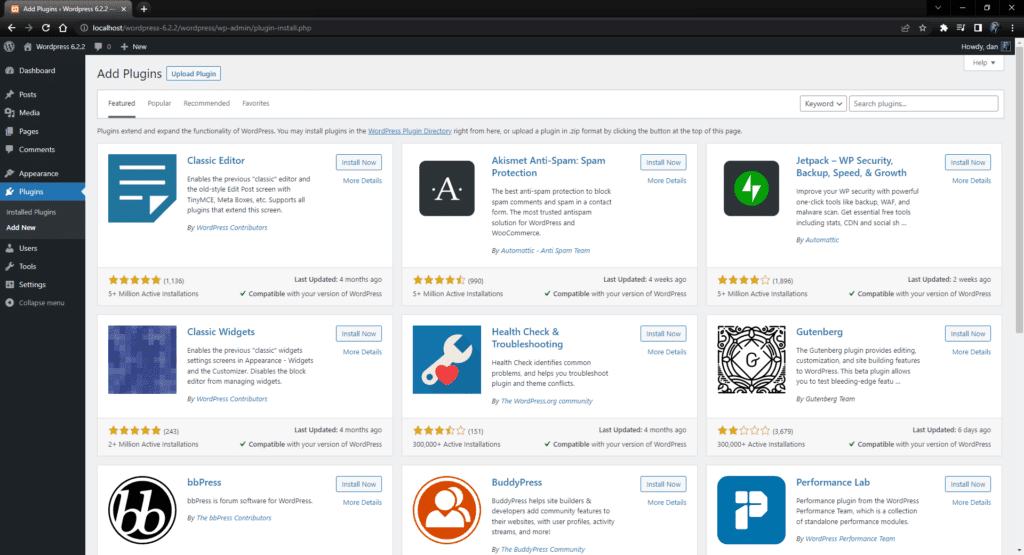Install the Classic Widgets plugin
Viewport: 1024px width, 555px height.
coord(359,334)
